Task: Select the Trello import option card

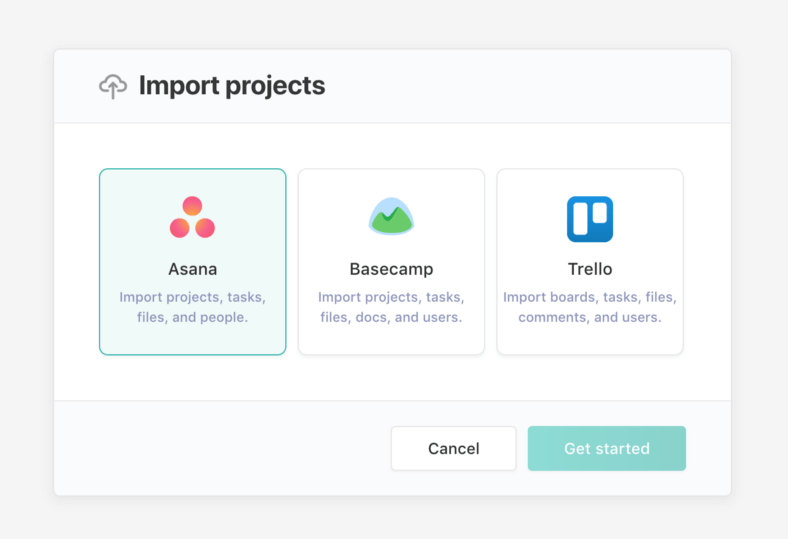Action: tap(590, 262)
